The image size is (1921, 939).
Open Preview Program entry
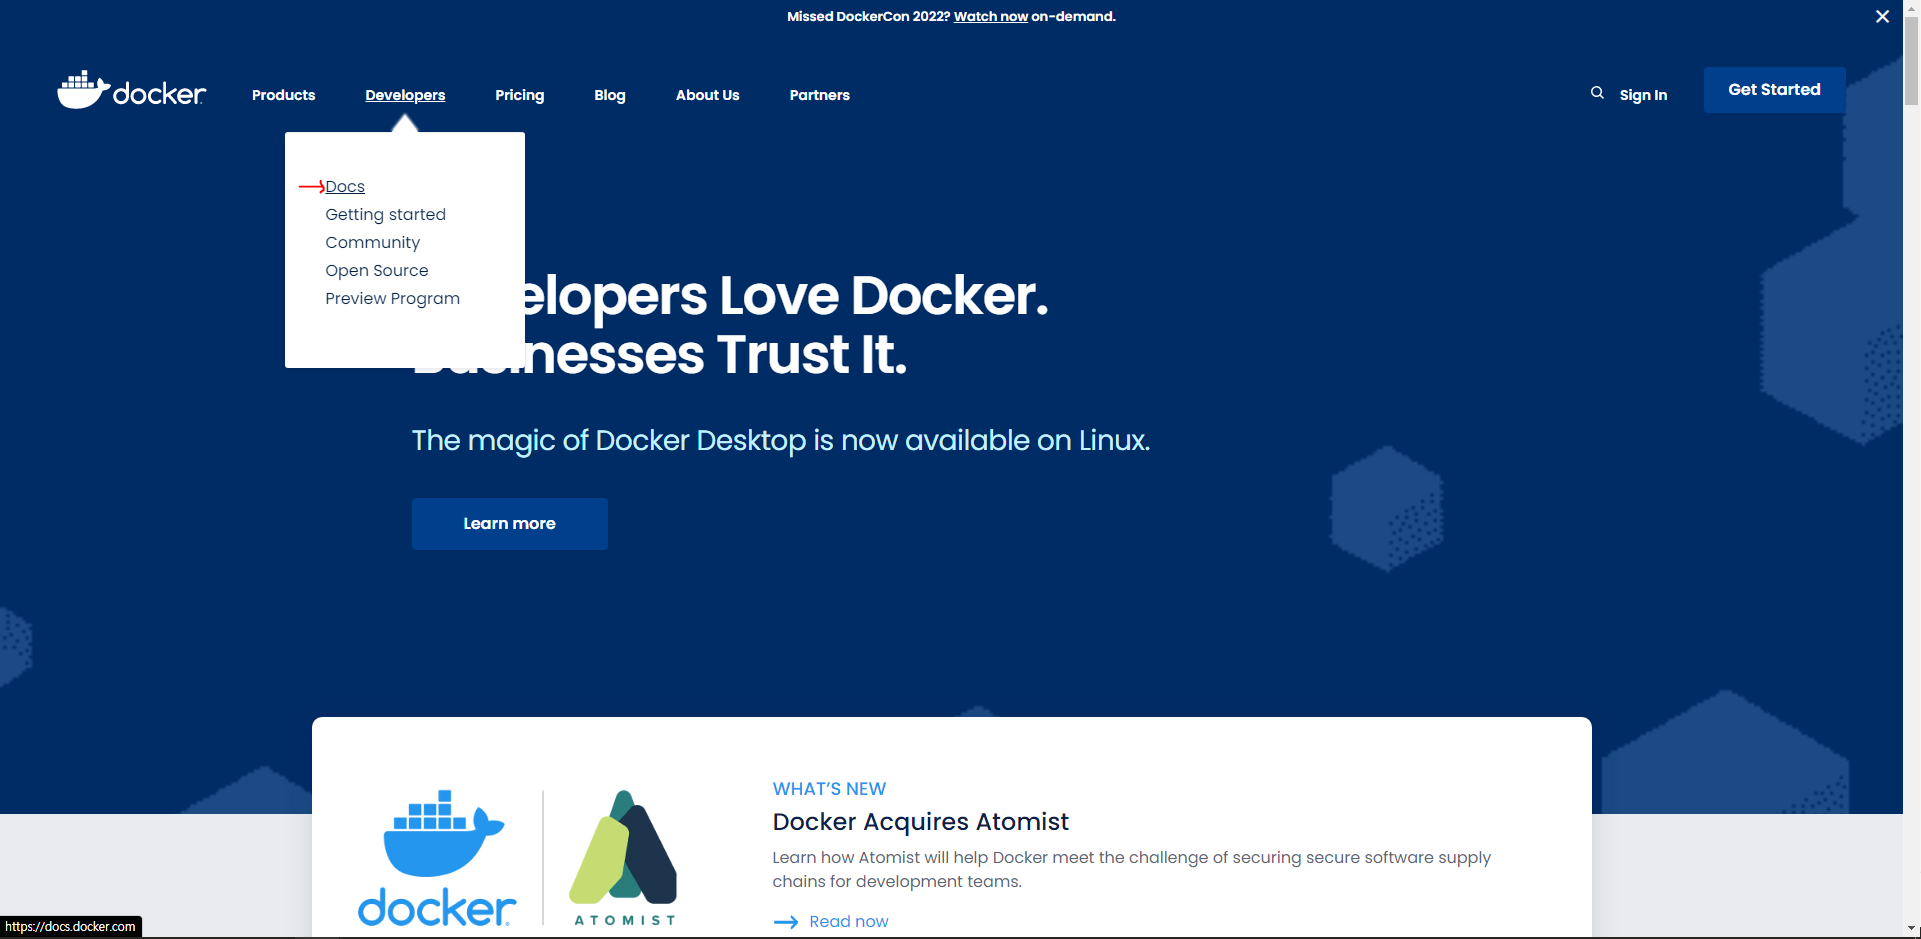(x=393, y=299)
